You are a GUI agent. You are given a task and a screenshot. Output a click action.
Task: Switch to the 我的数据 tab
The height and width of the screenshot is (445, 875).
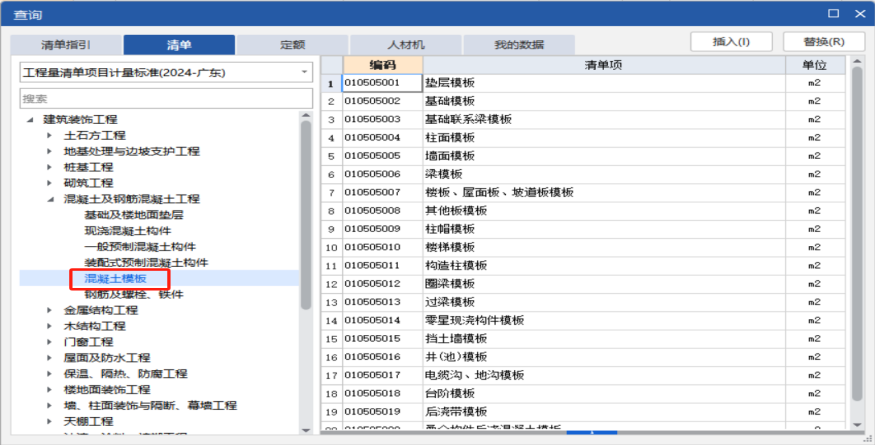[x=519, y=45]
